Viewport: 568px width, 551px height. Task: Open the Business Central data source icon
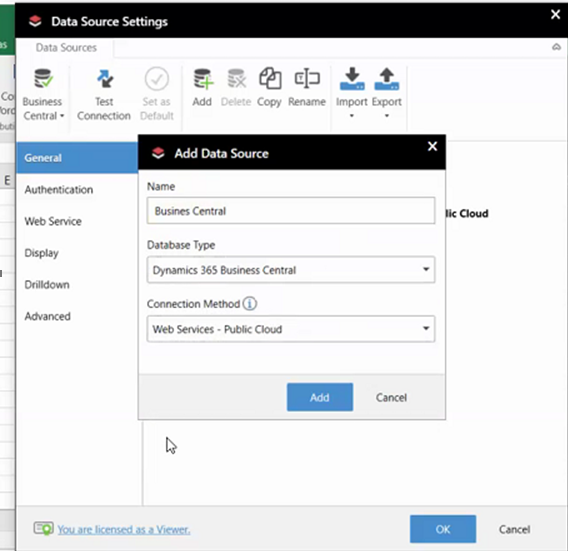pos(43,79)
